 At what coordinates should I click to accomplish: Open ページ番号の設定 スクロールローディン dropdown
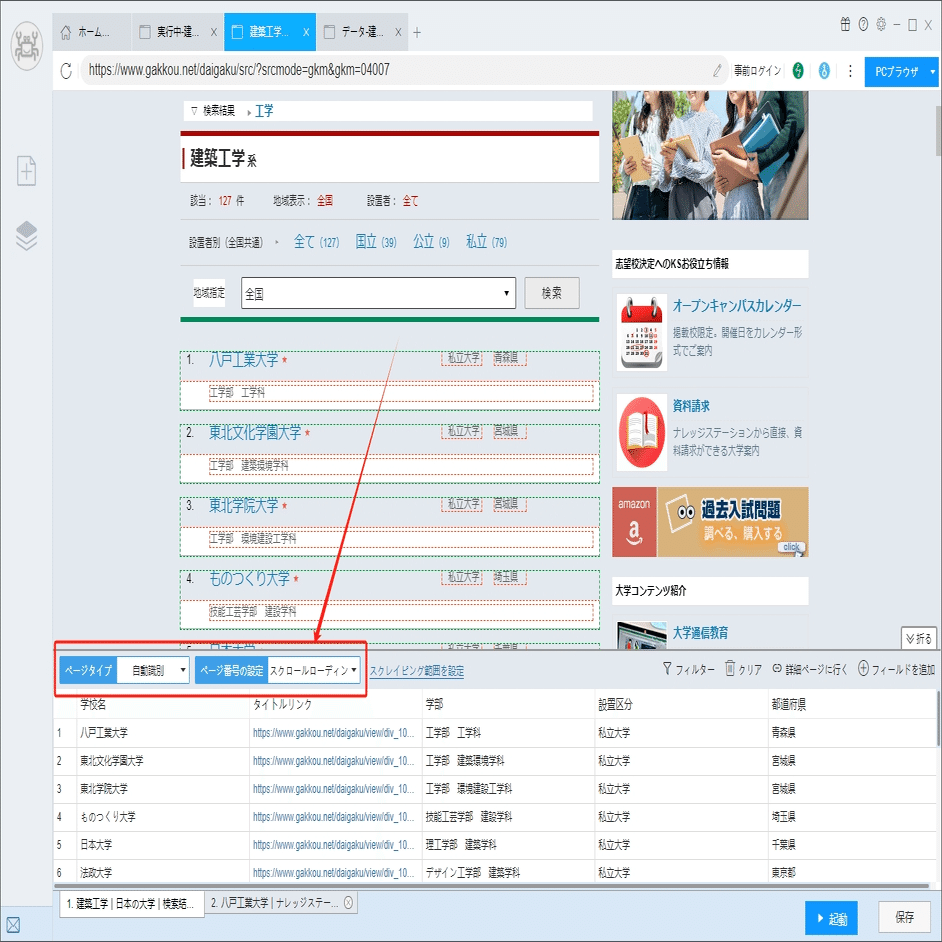click(314, 670)
